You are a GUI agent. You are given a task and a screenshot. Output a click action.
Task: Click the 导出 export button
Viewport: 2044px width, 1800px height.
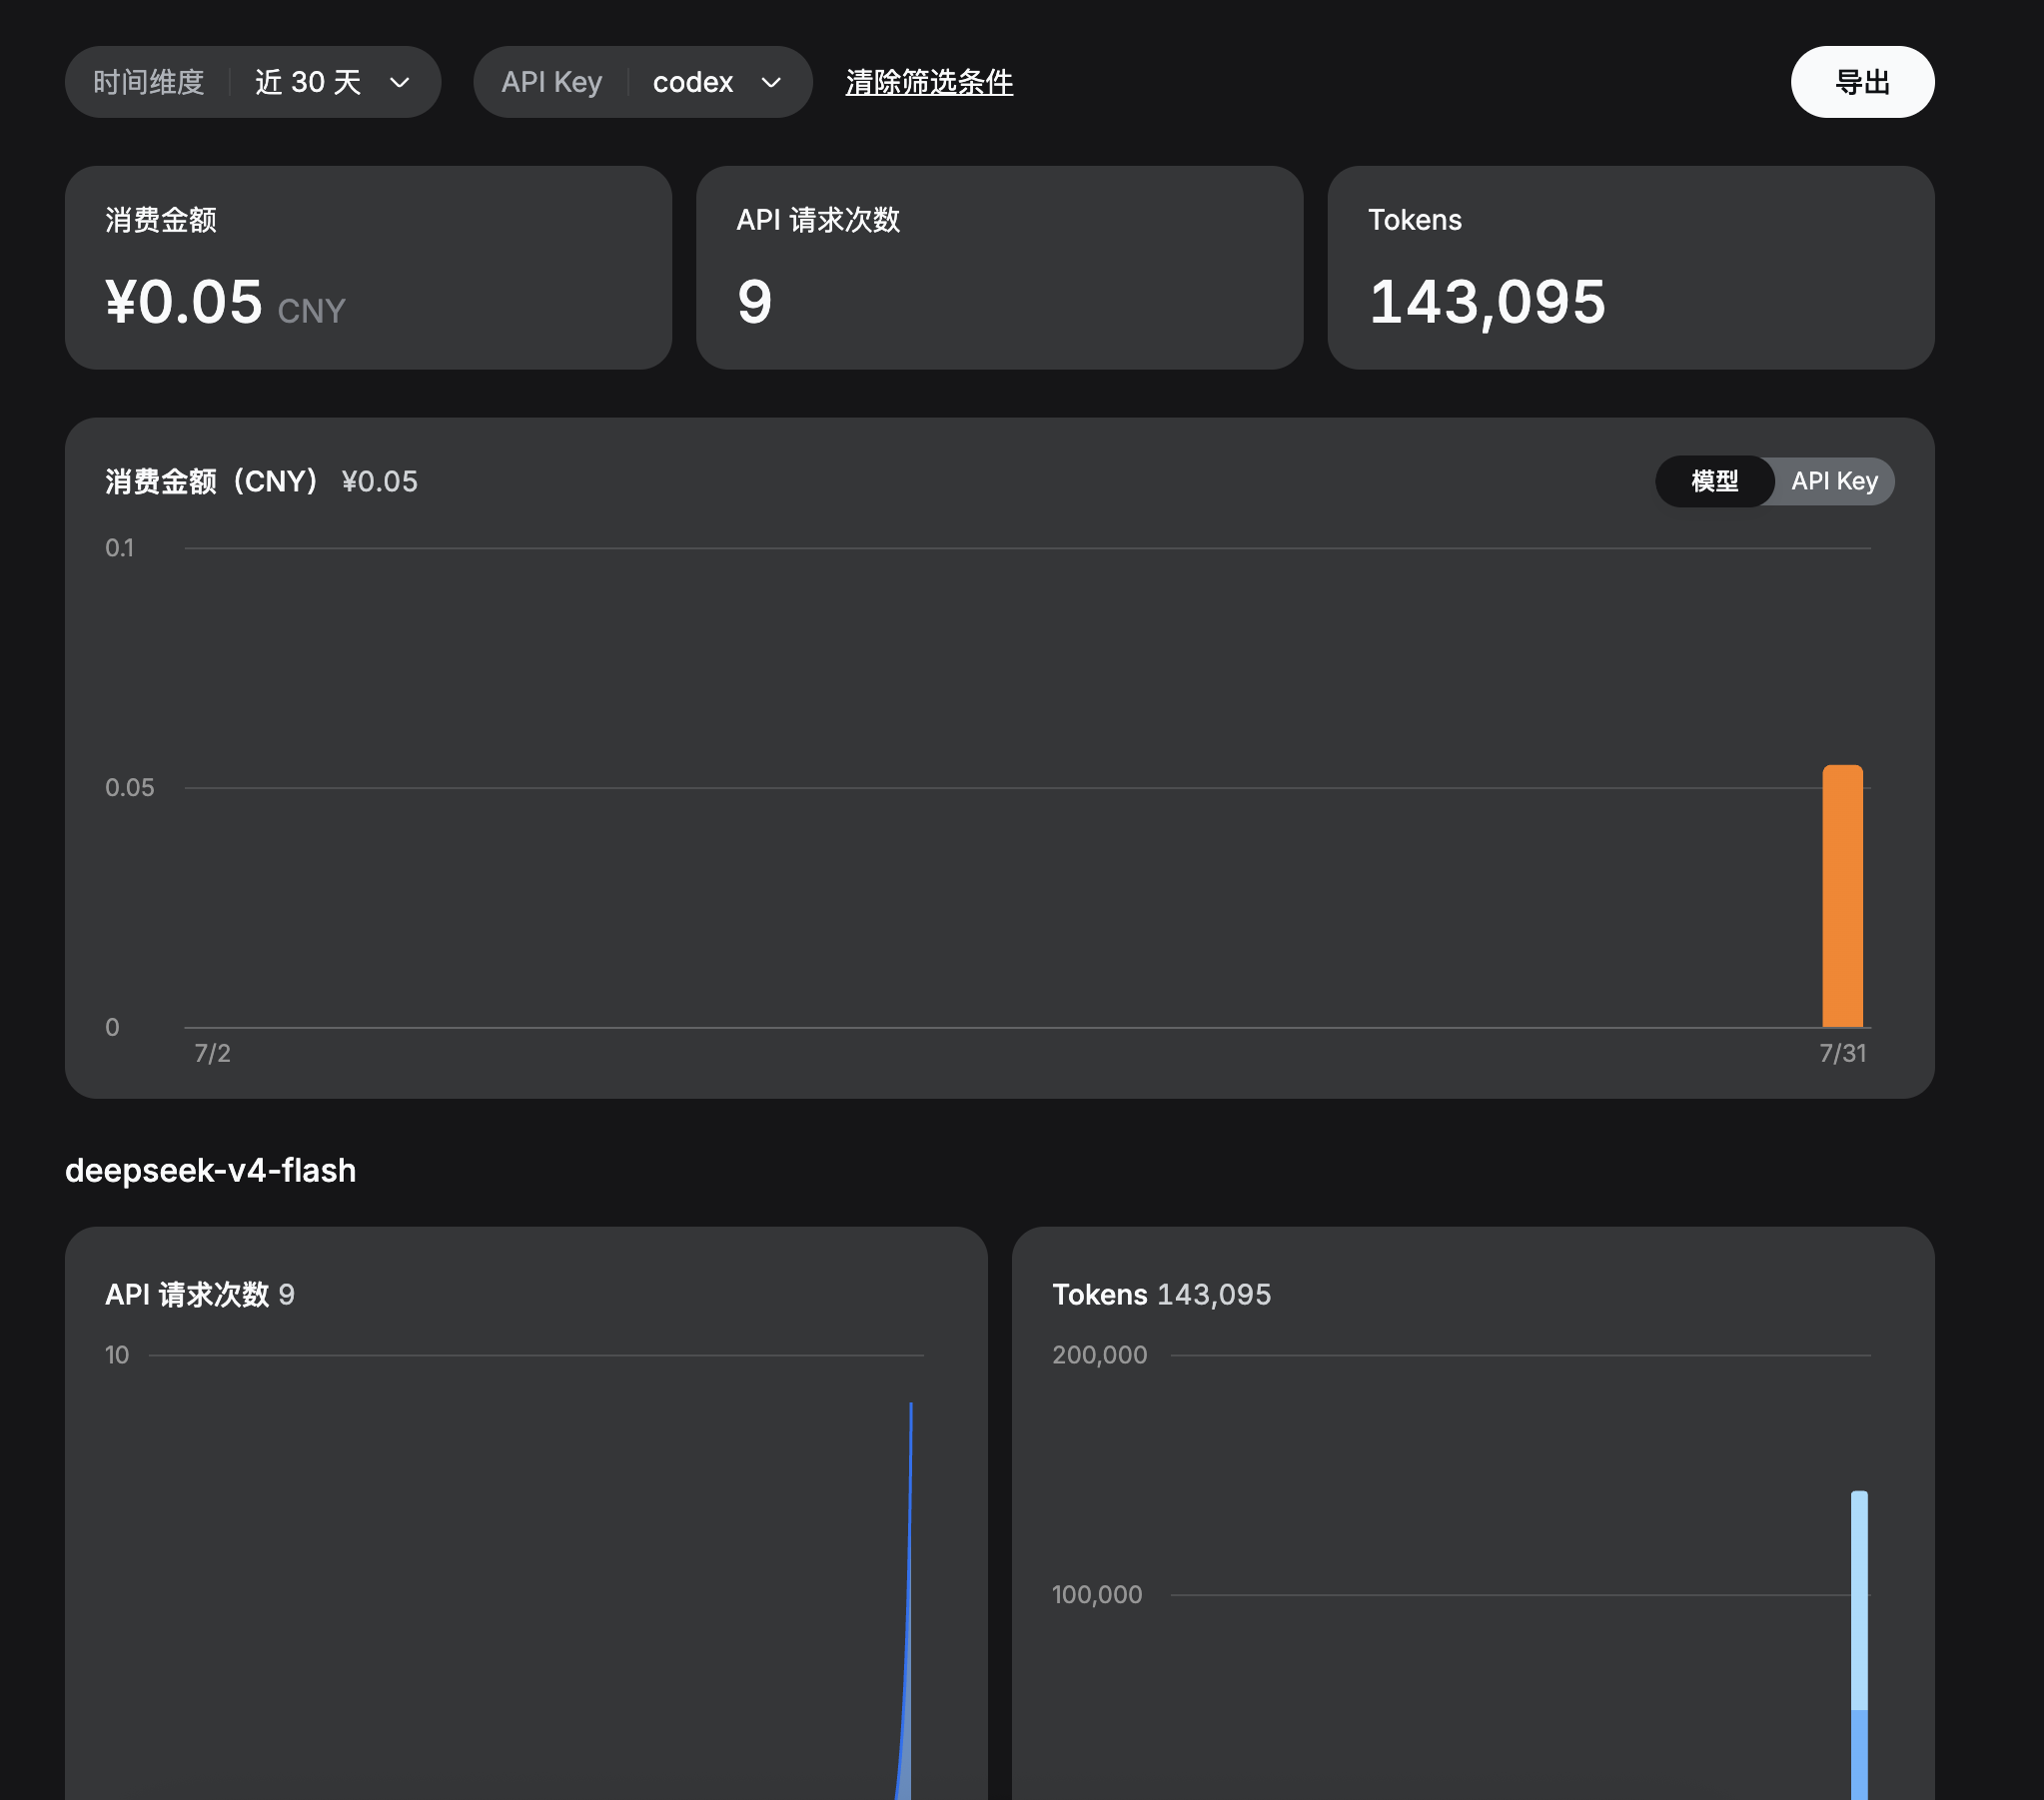click(1862, 82)
